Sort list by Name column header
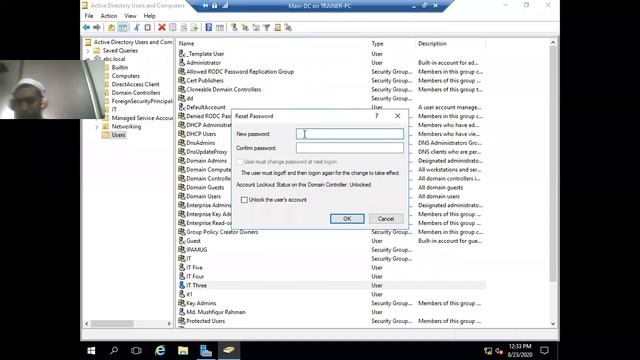 (x=273, y=43)
